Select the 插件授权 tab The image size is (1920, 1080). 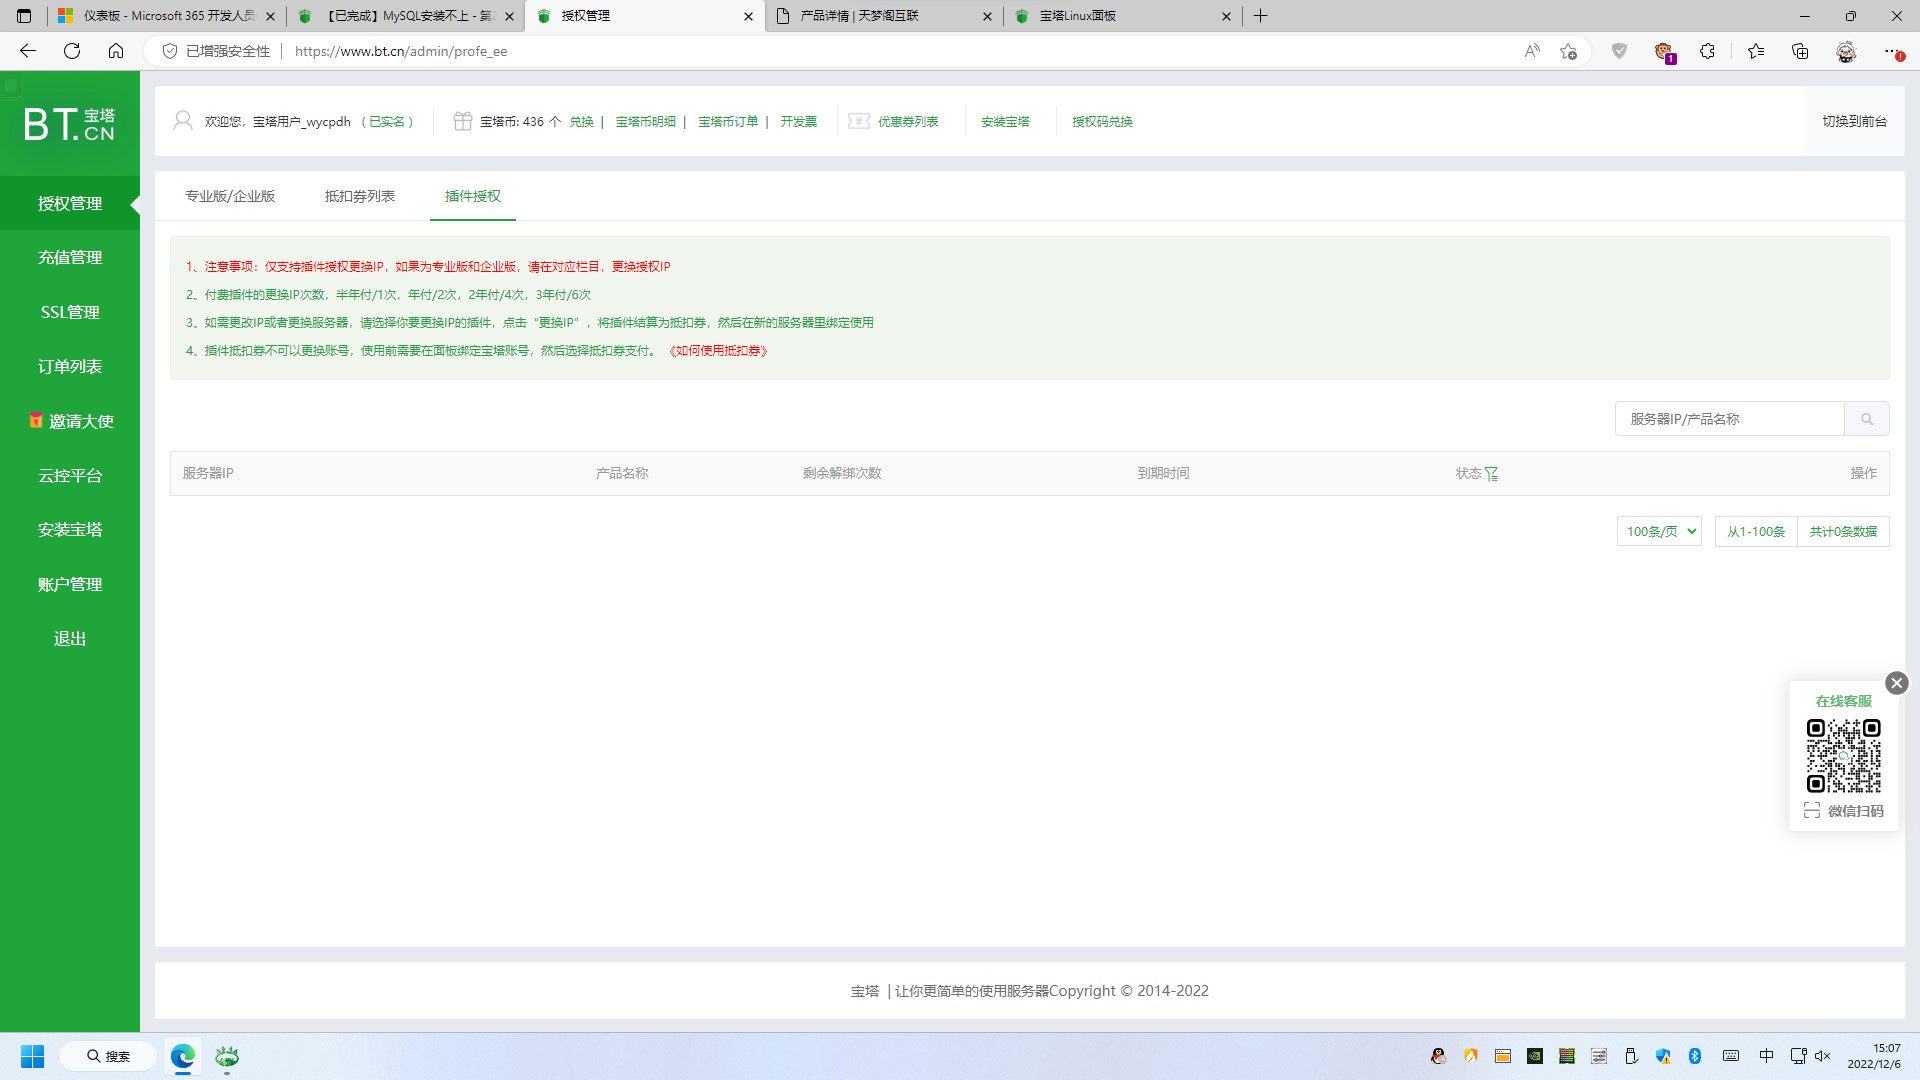(473, 196)
